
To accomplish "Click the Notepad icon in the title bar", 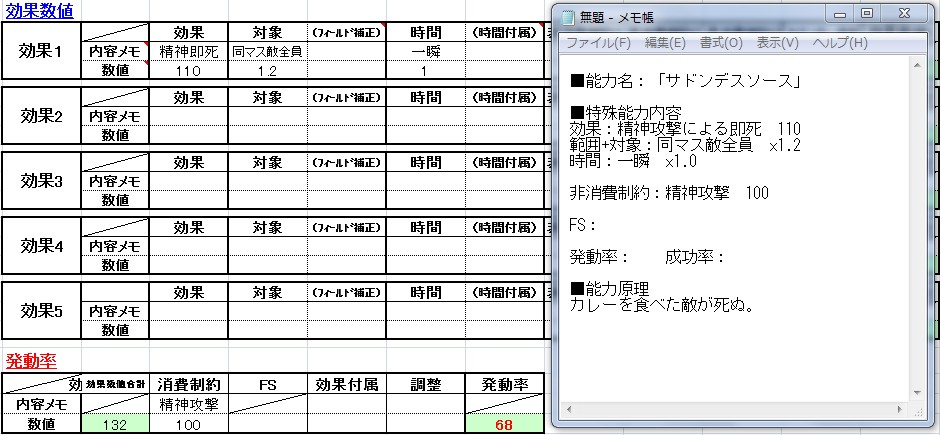I will 570,17.
